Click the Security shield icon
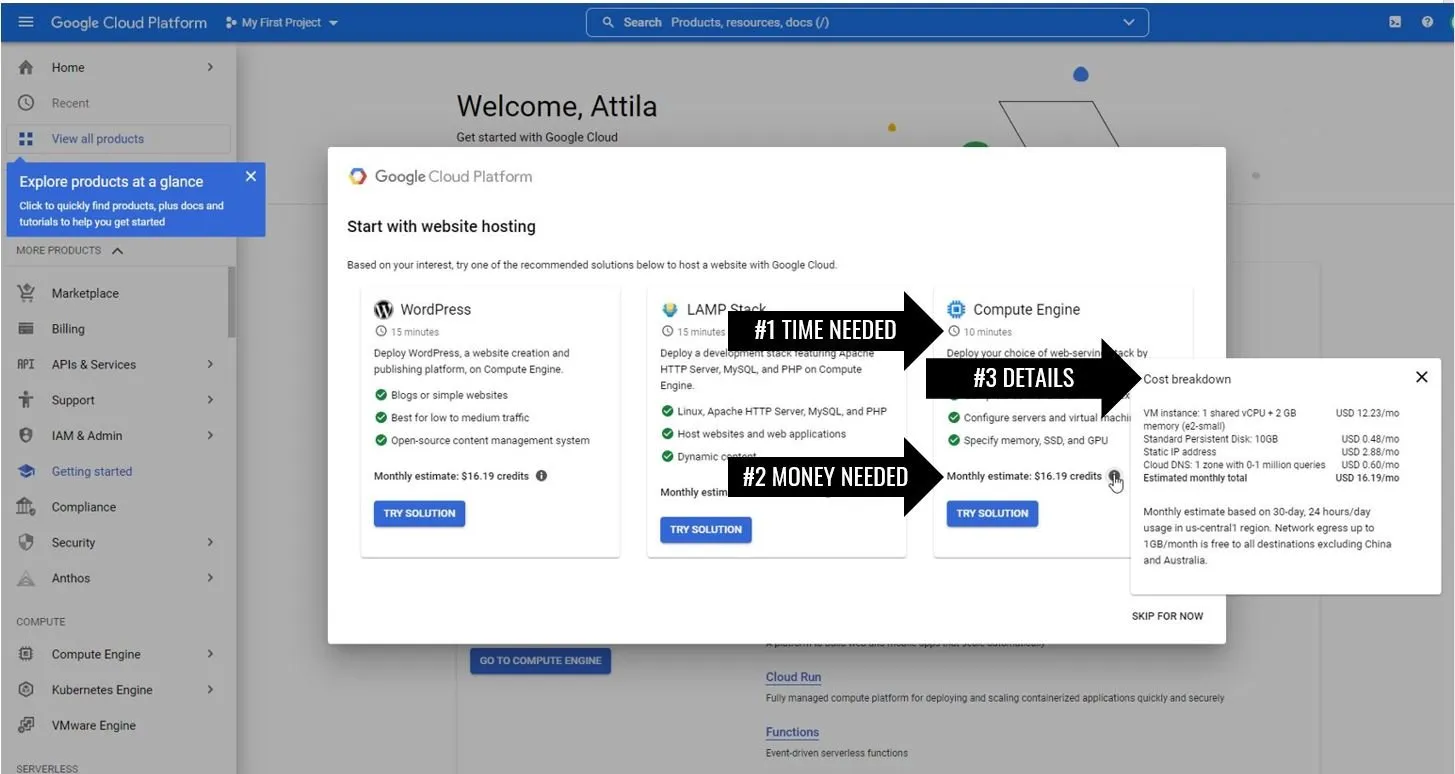Image resolution: width=1455 pixels, height=774 pixels. click(x=26, y=542)
